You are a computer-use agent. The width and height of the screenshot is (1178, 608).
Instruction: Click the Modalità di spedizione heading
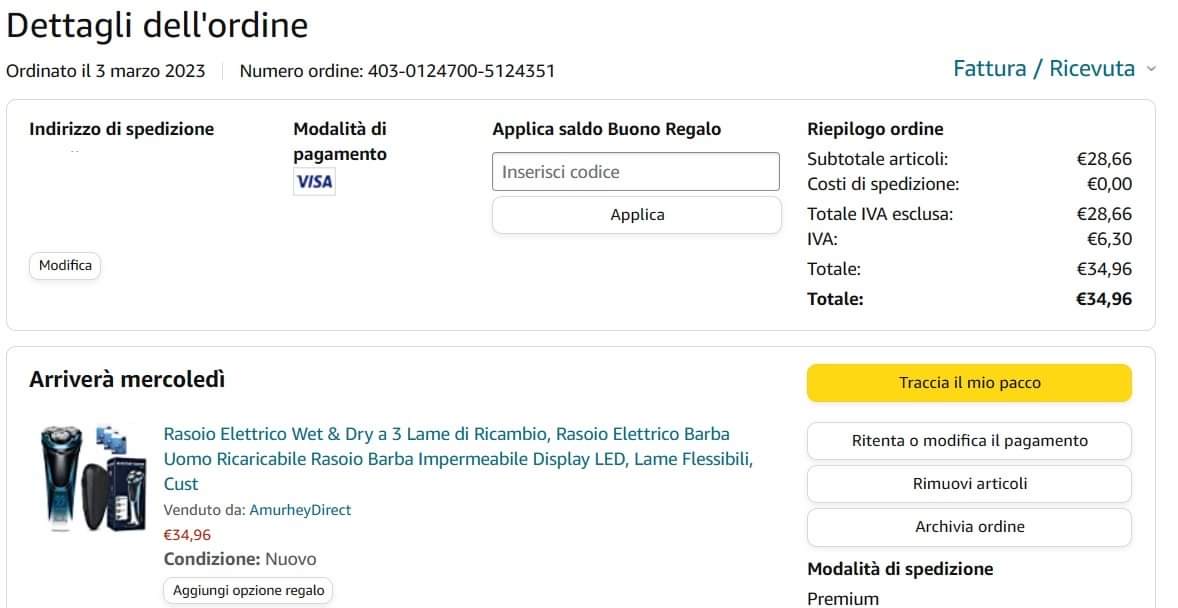(900, 569)
